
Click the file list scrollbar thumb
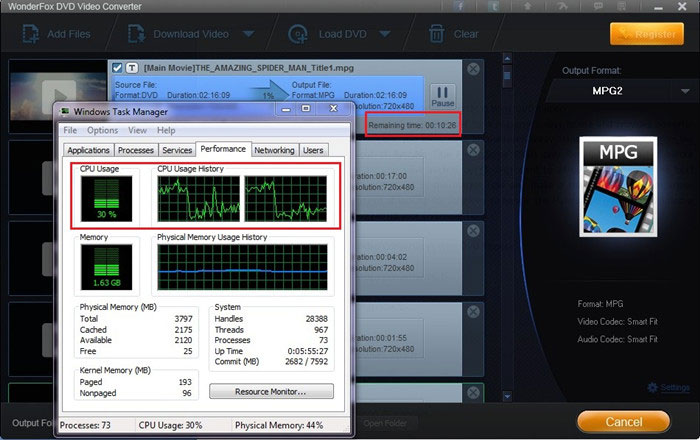point(507,76)
